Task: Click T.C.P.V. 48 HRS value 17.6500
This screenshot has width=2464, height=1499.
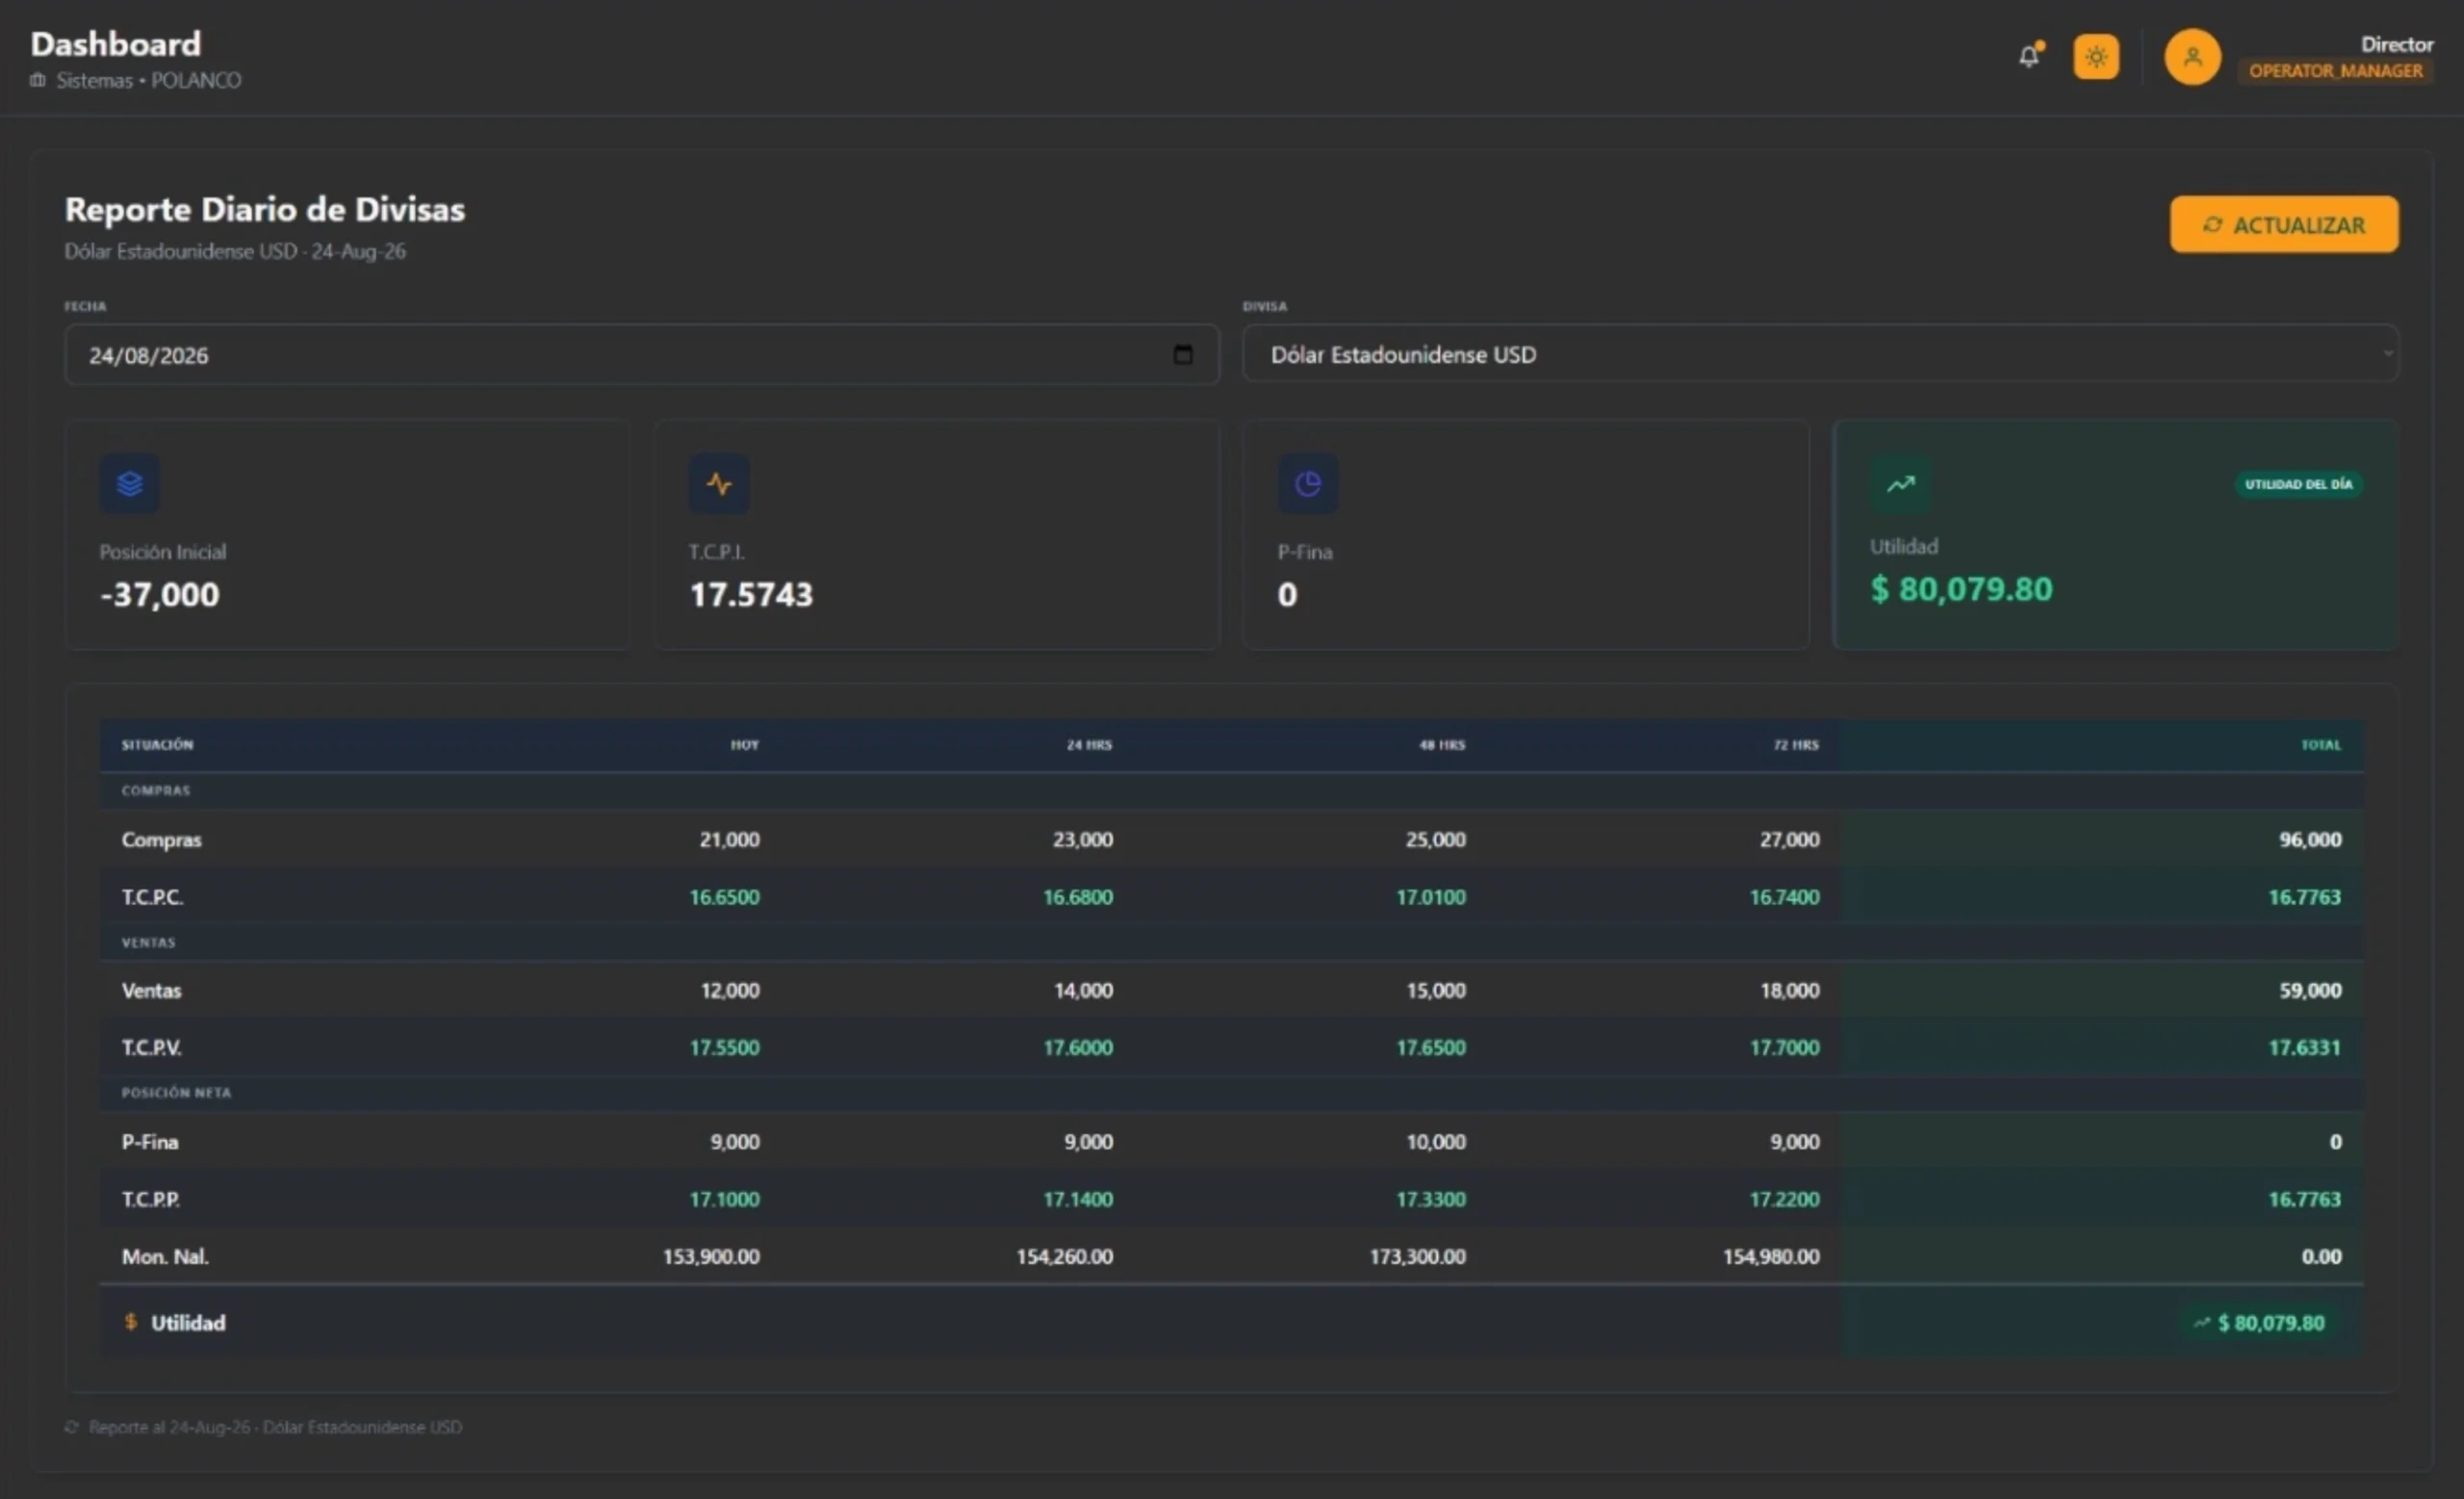Action: [1431, 1048]
